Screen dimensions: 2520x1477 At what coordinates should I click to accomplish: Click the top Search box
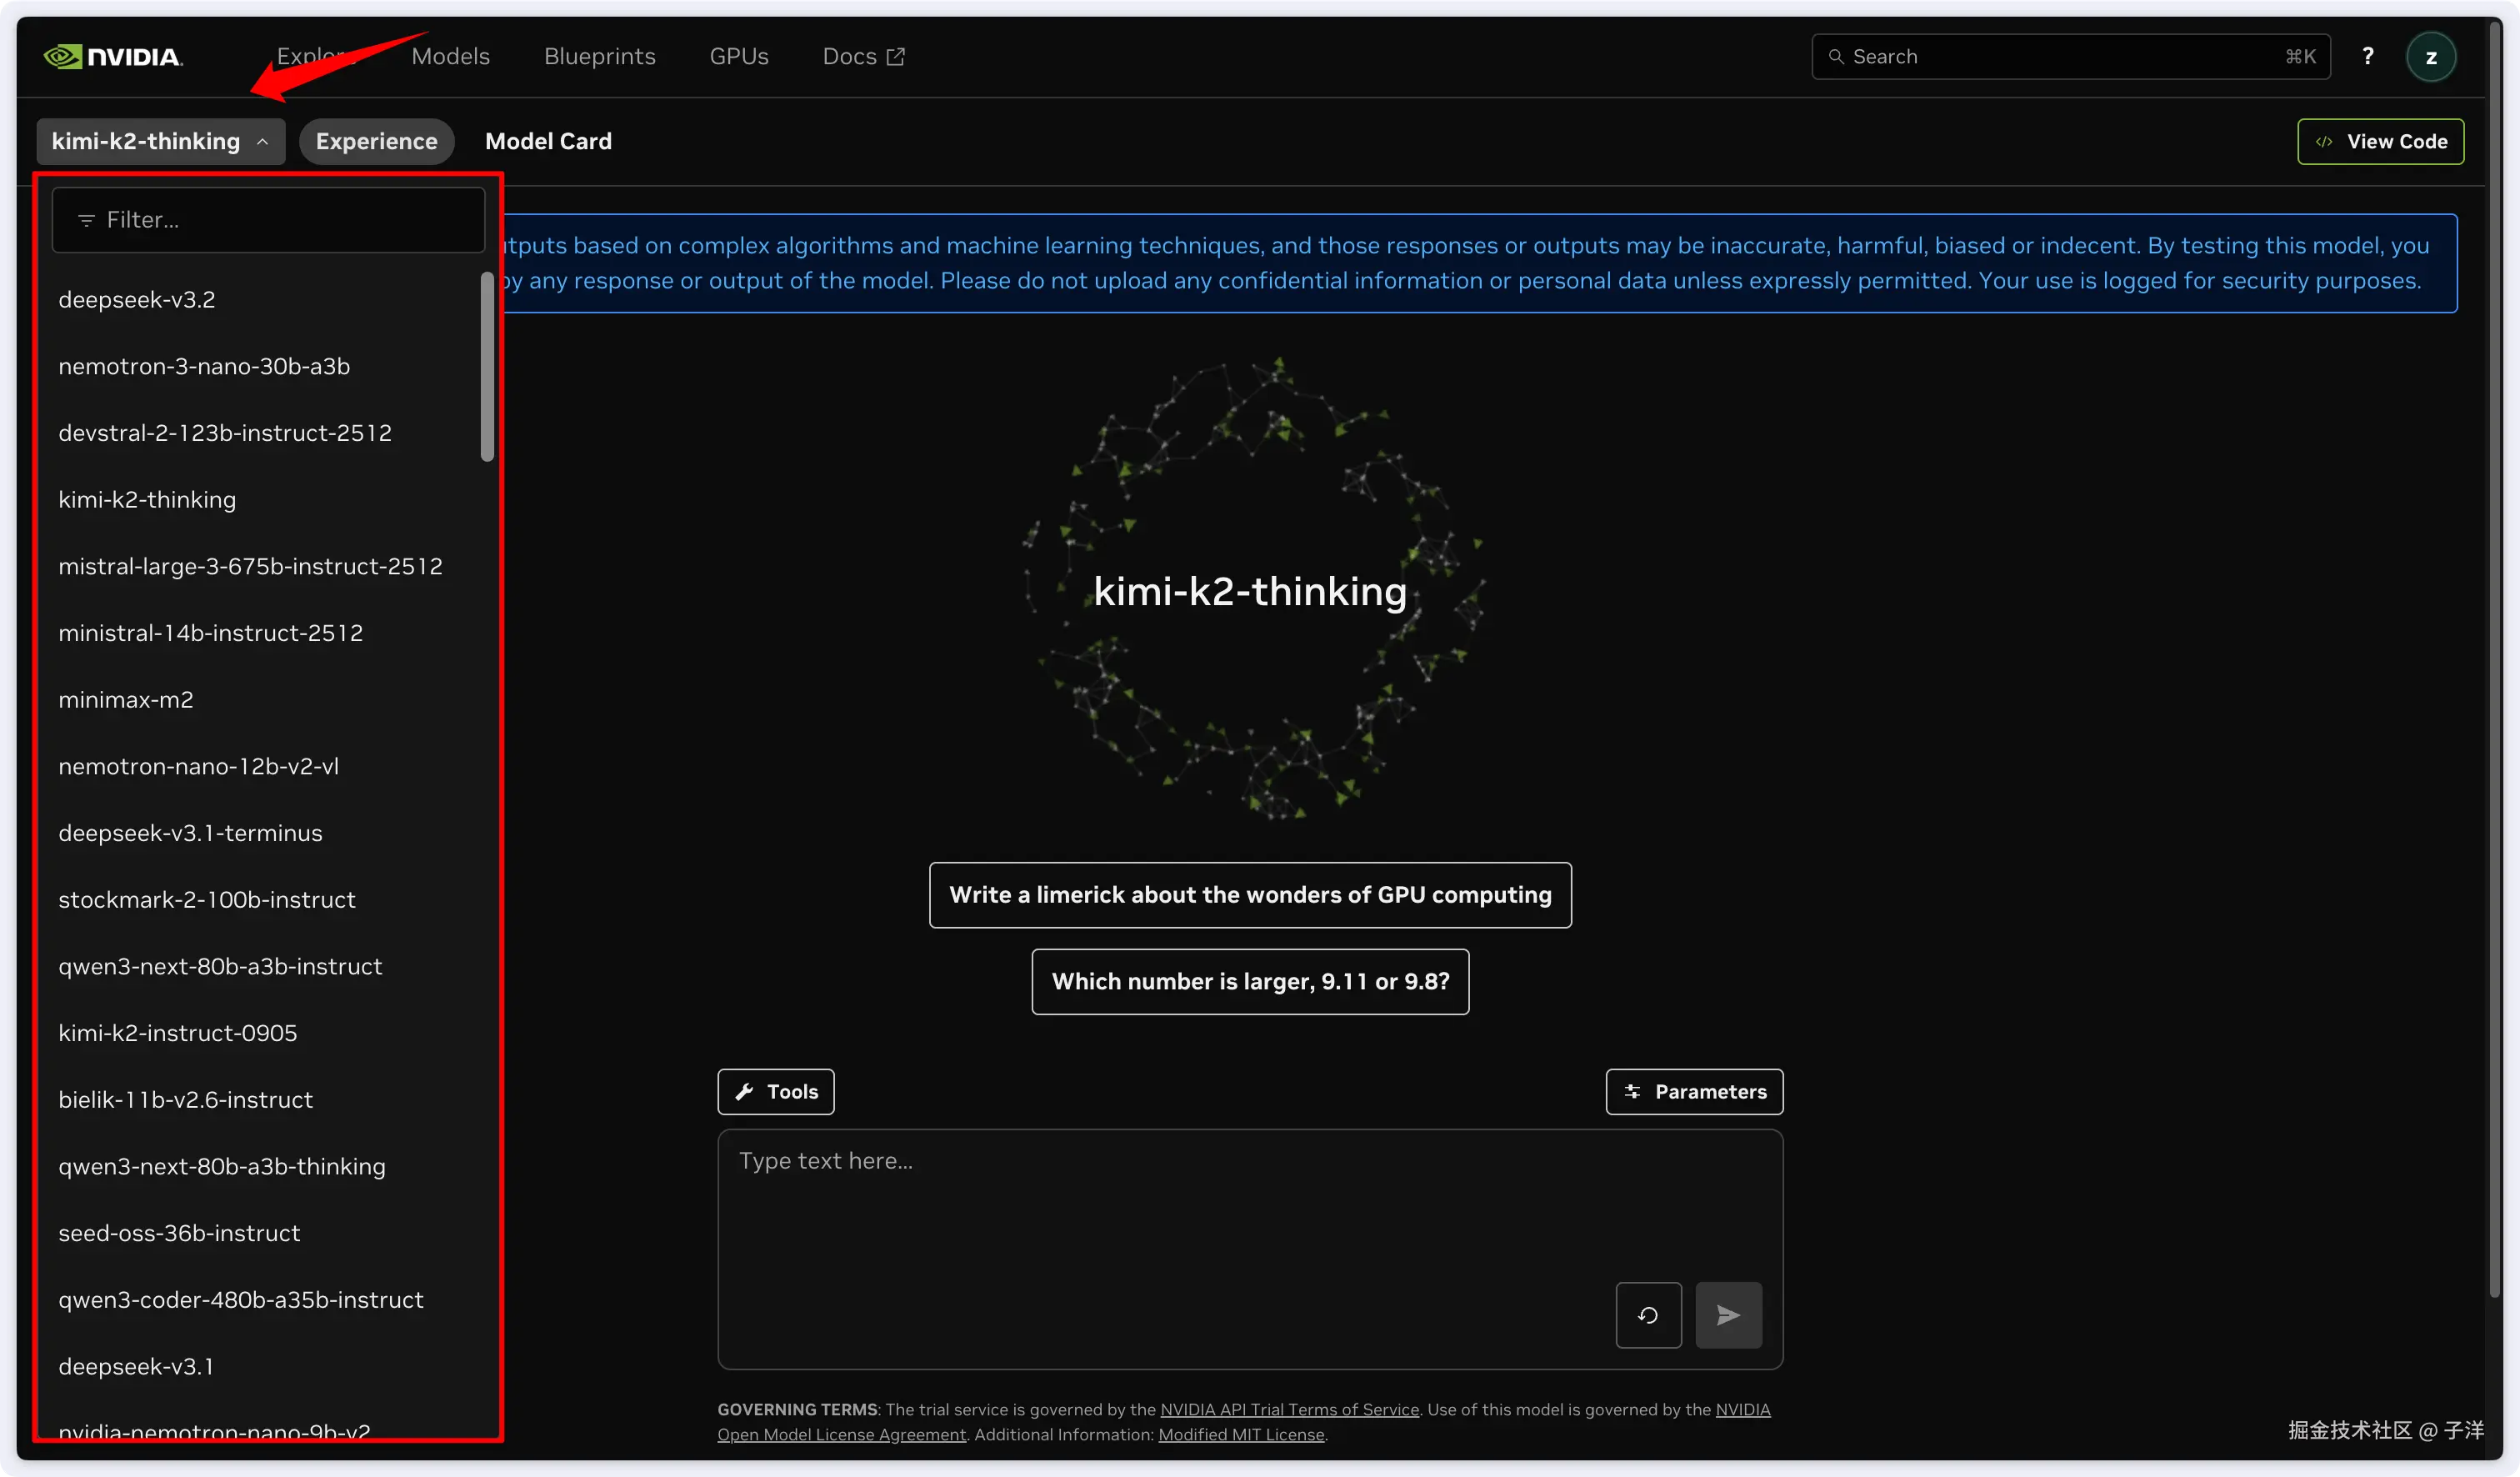click(x=2070, y=57)
